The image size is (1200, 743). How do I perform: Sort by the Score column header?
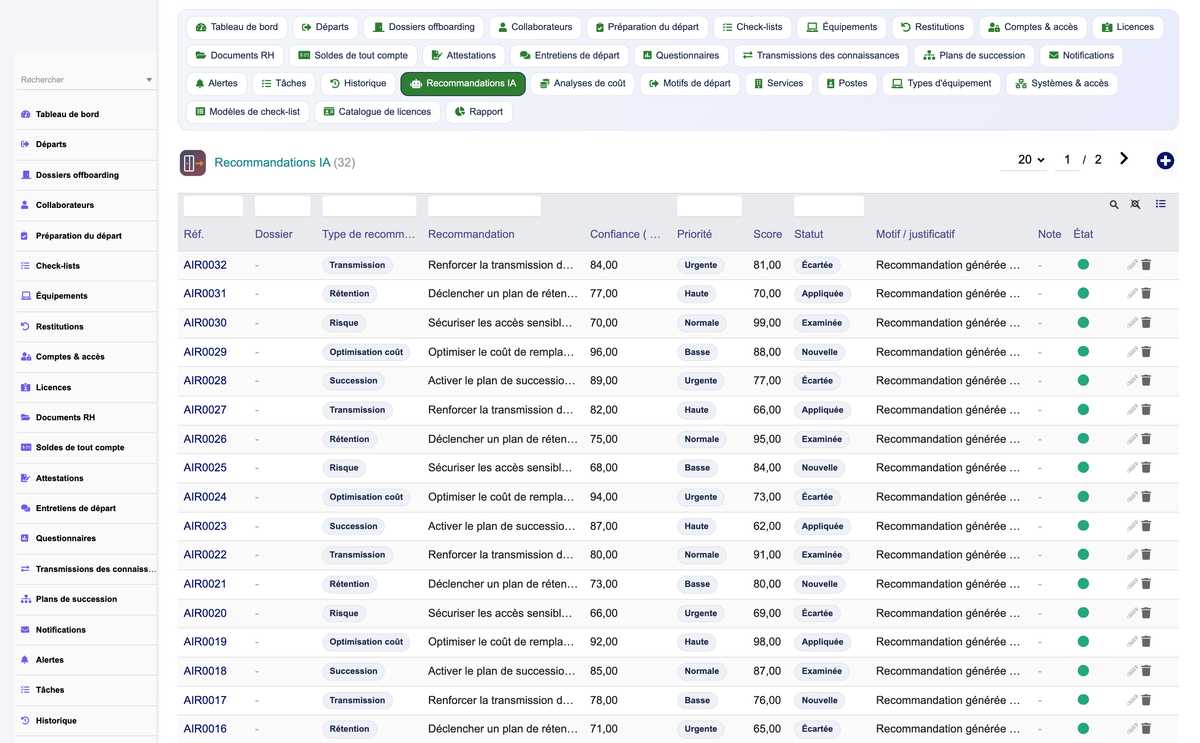click(768, 234)
